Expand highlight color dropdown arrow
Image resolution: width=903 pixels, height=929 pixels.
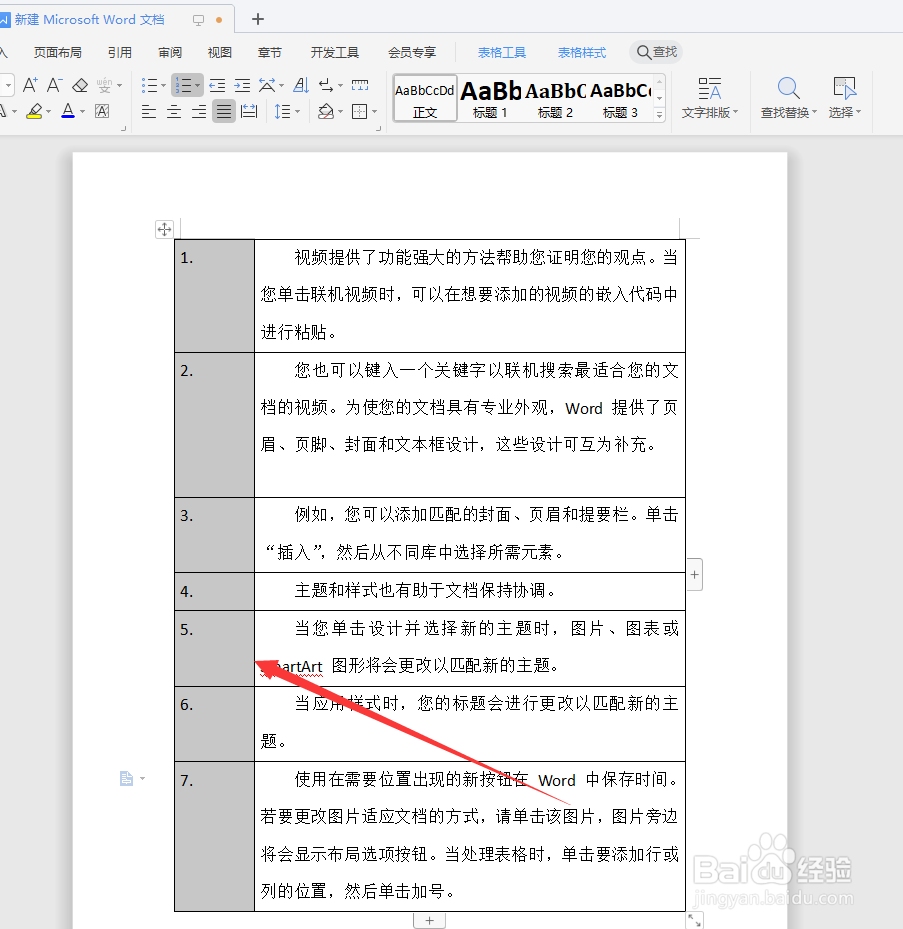(x=49, y=111)
